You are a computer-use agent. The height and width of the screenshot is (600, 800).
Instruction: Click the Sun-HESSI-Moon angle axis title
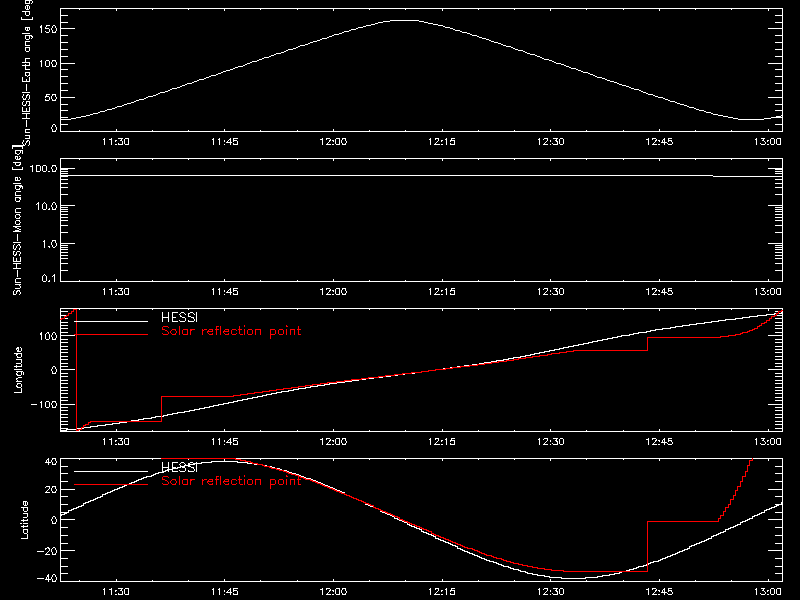17,220
